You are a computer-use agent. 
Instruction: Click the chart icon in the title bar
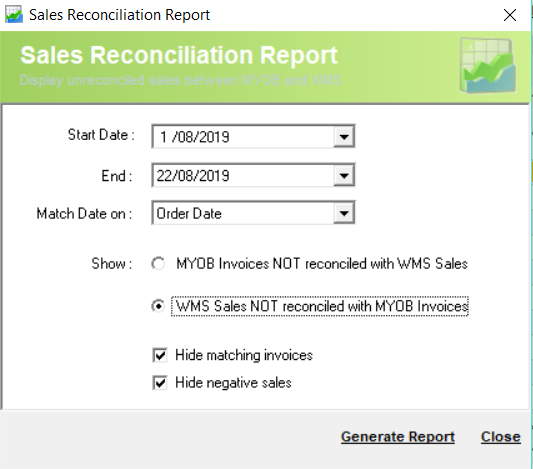[14, 15]
